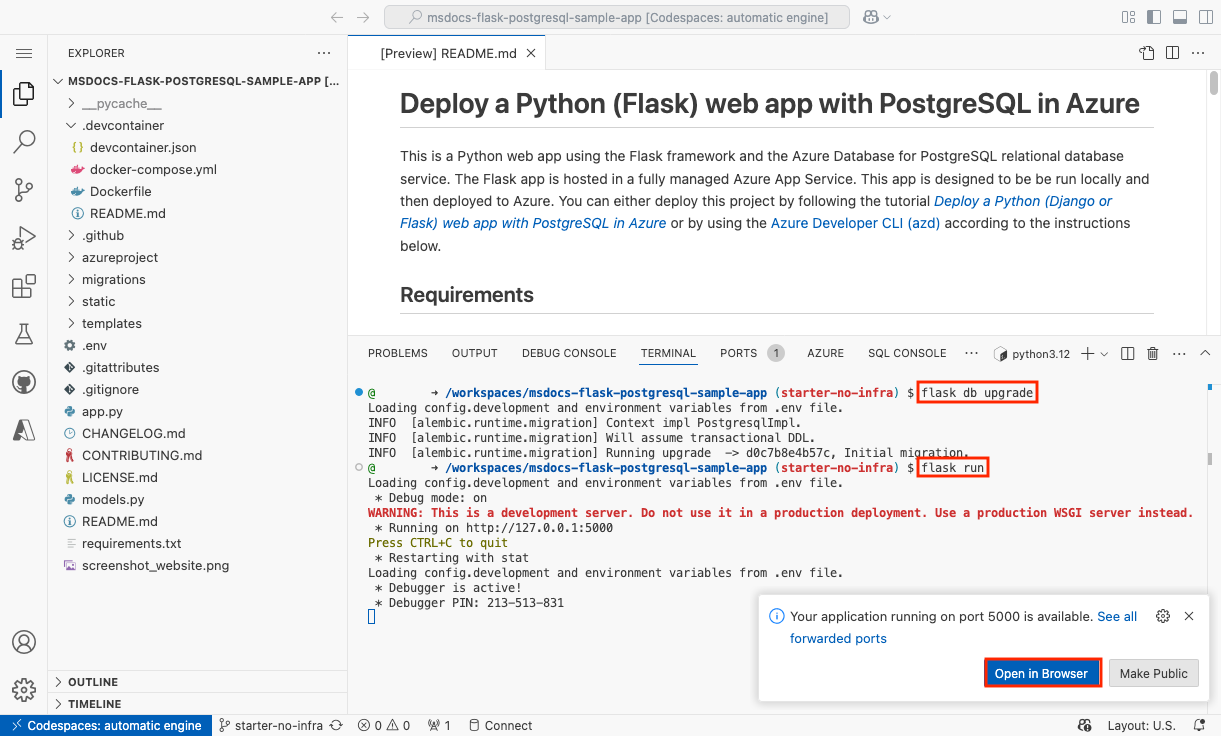Open the DEBUG CONSOLE tab
Viewport: 1221px width, 736px height.
coord(569,353)
